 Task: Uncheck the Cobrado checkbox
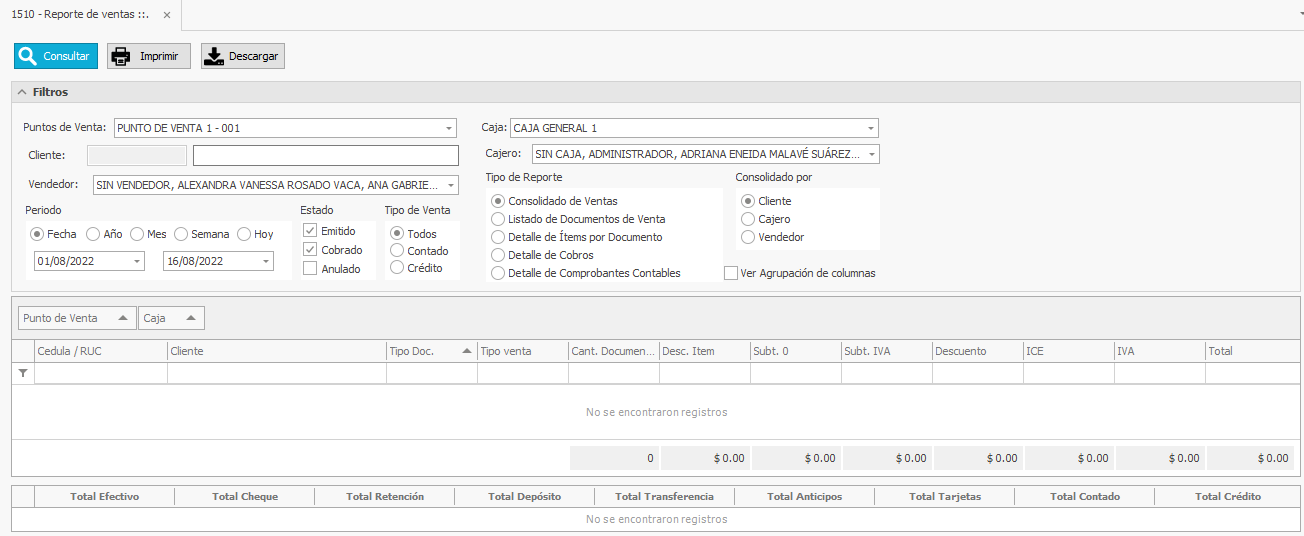coord(310,250)
